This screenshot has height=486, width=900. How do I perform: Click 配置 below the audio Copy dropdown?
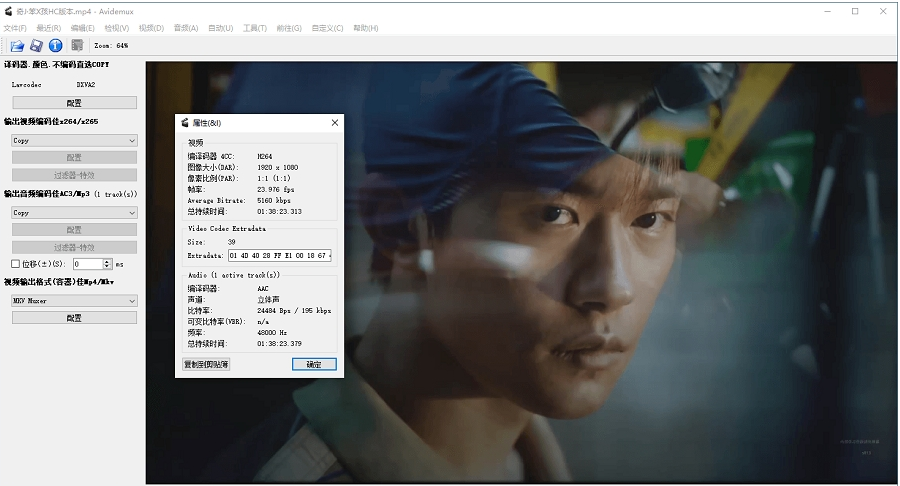click(74, 230)
